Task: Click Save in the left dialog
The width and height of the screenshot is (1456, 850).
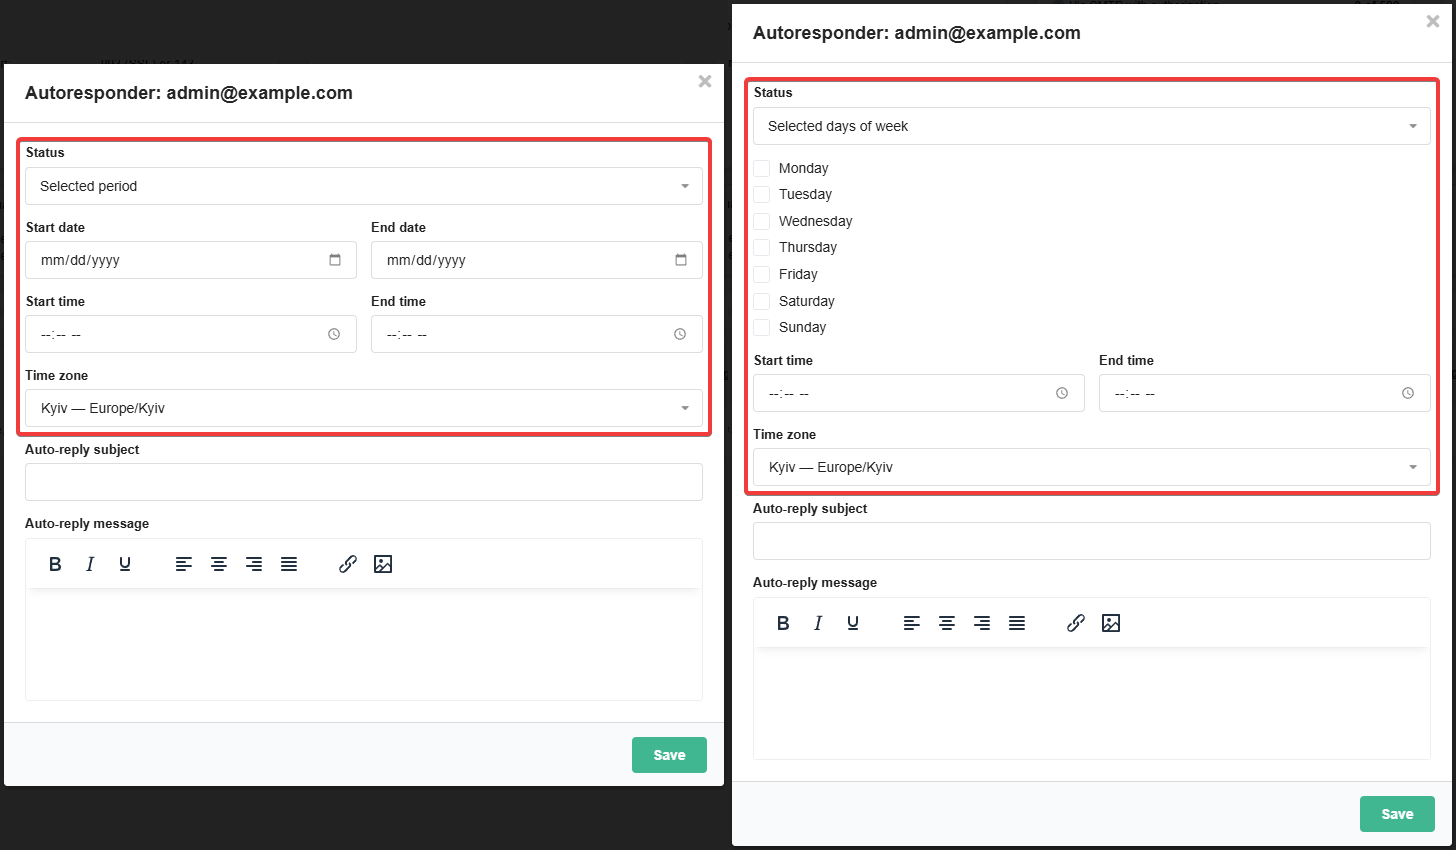Action: [669, 755]
